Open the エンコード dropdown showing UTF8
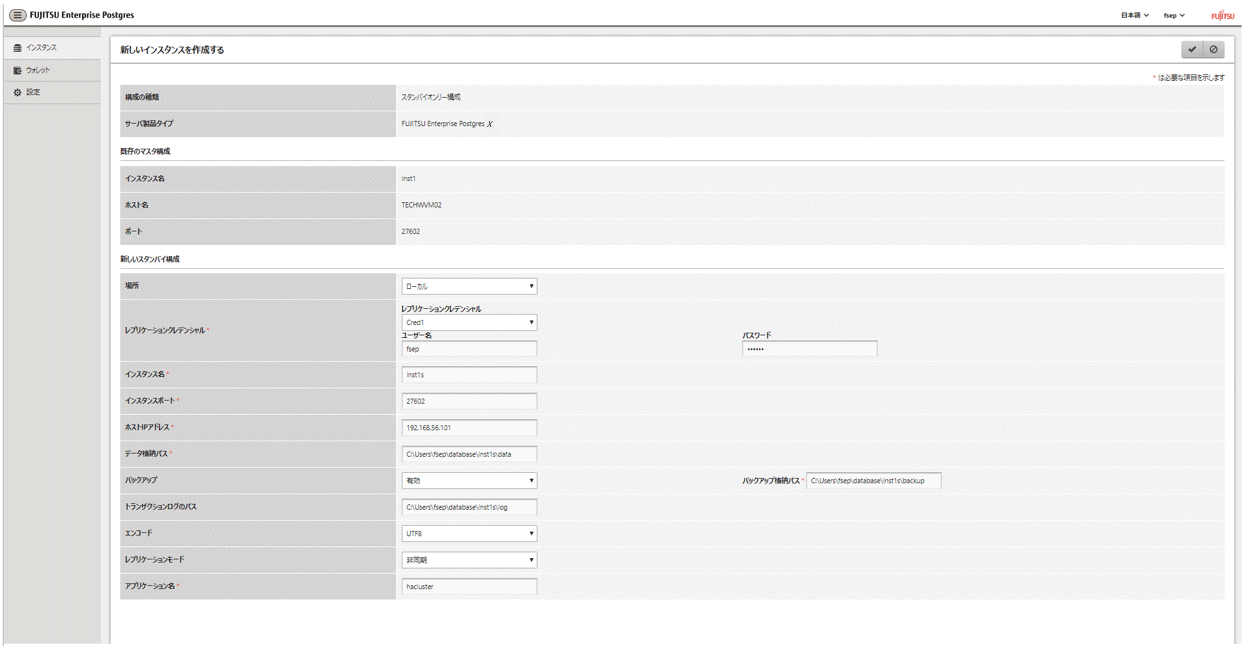Image resolution: width=1242 pixels, height=647 pixels. click(469, 533)
